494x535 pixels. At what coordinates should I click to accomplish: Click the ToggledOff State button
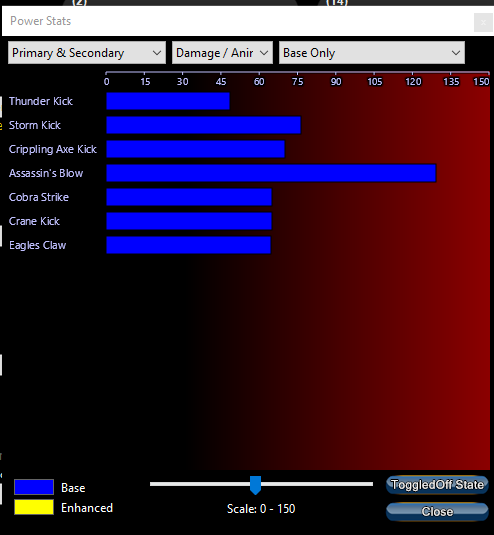[x=437, y=485]
